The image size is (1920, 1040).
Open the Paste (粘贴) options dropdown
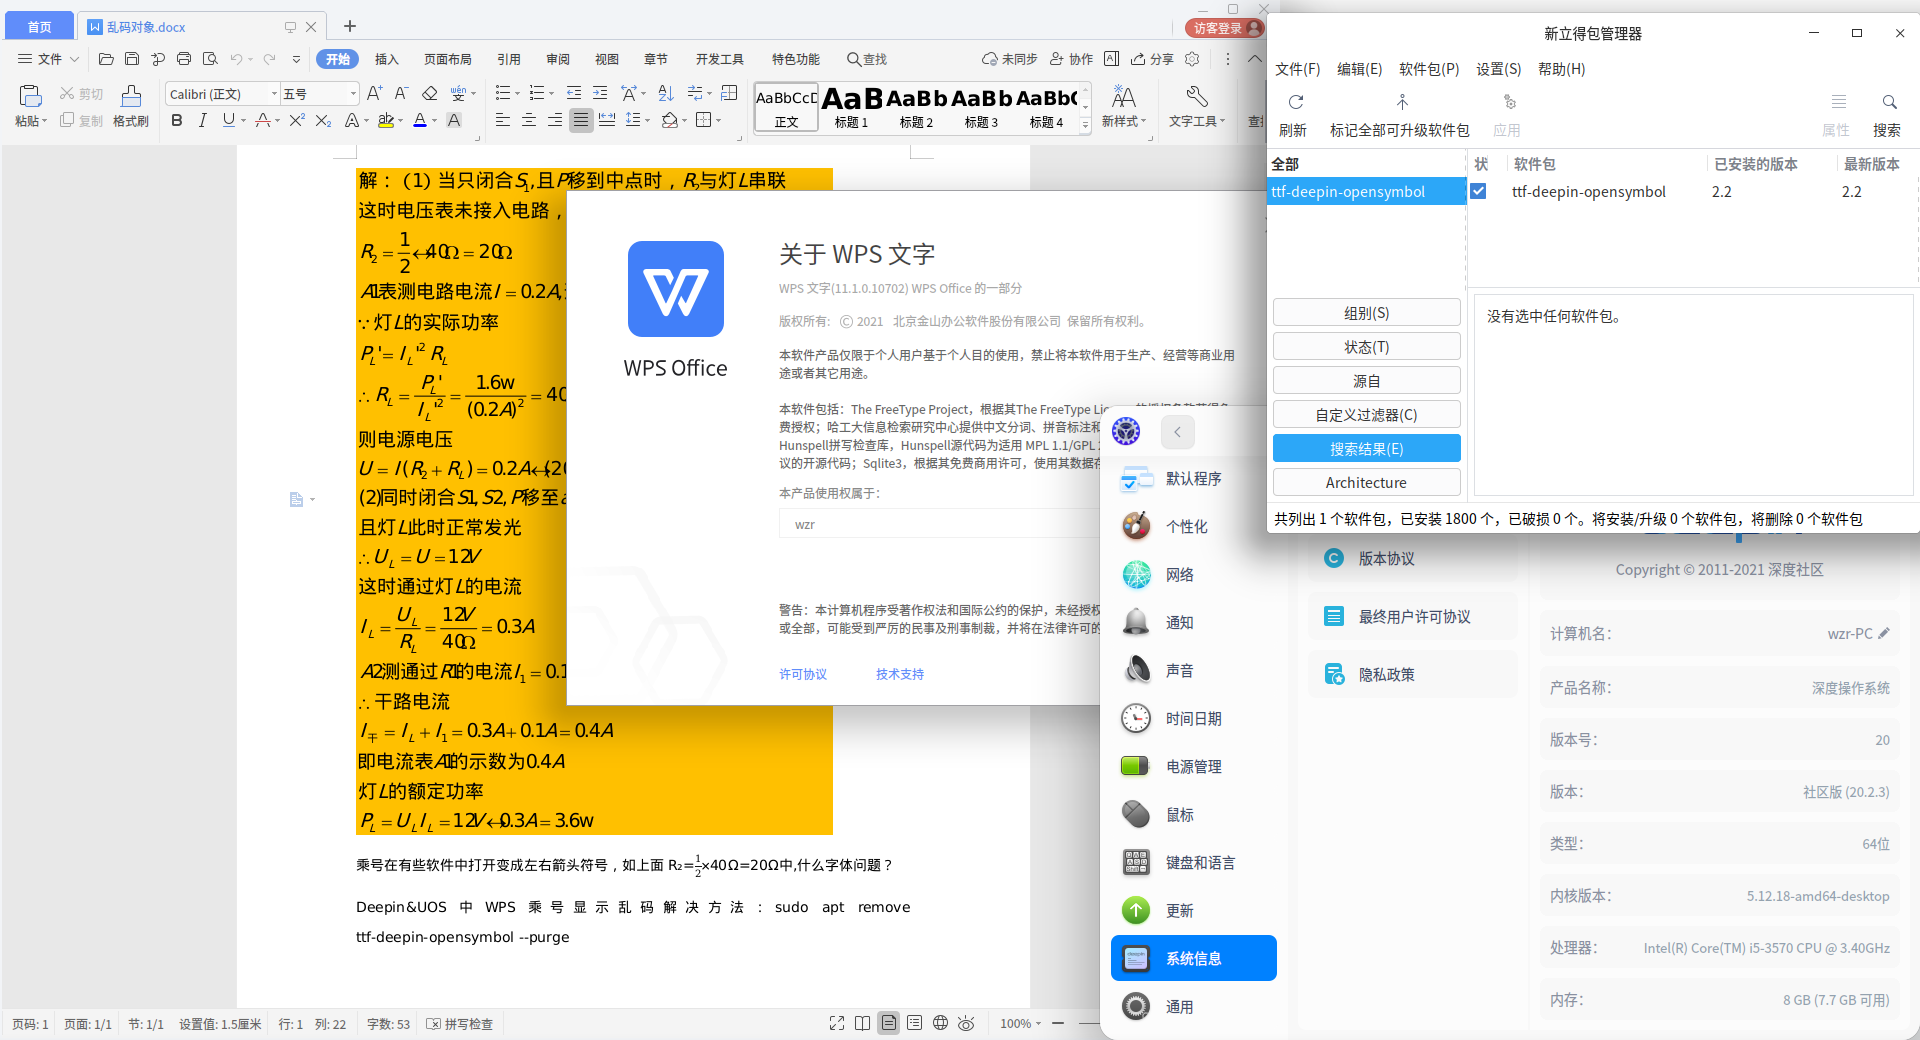coord(31,121)
